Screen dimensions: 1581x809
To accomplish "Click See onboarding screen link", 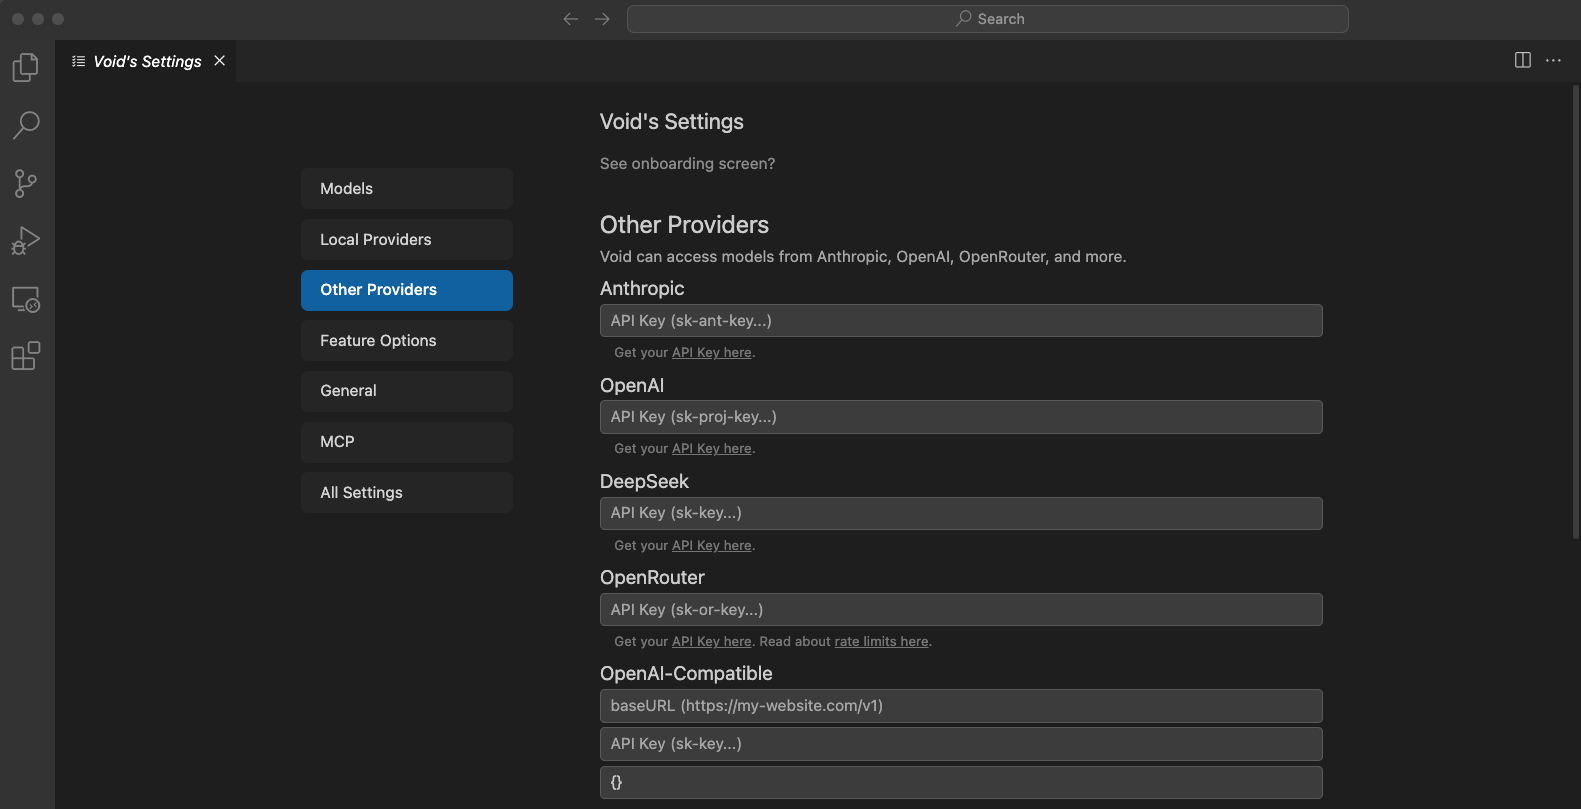I will click(x=687, y=164).
